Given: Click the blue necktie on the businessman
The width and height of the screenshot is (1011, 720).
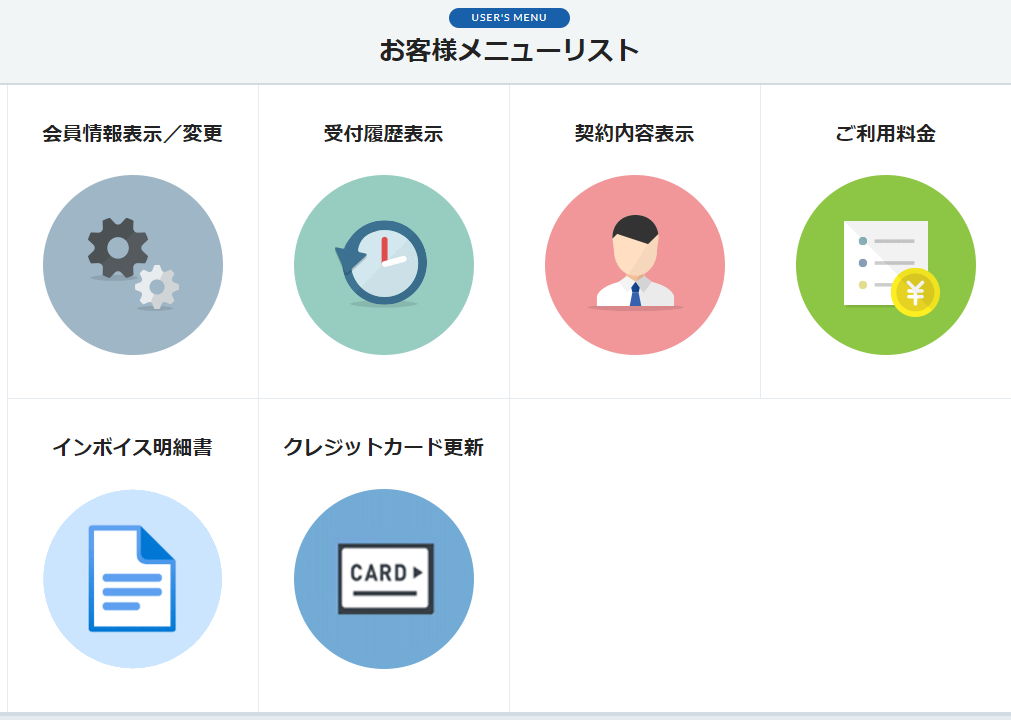Looking at the screenshot, I should pyautogui.click(x=635, y=294).
